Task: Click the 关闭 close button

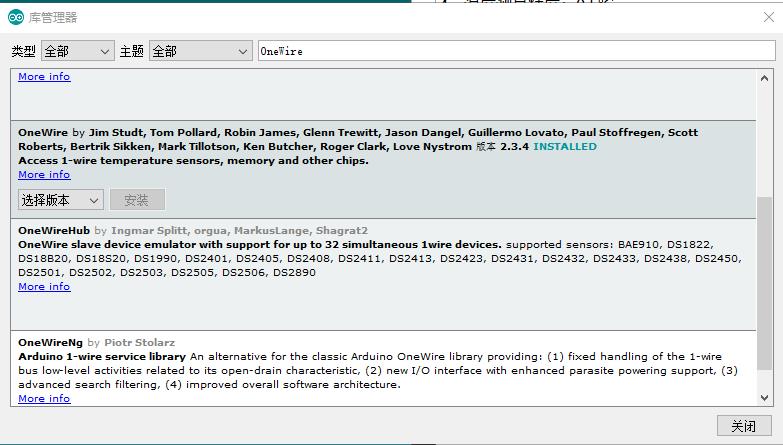Action: pos(743,426)
